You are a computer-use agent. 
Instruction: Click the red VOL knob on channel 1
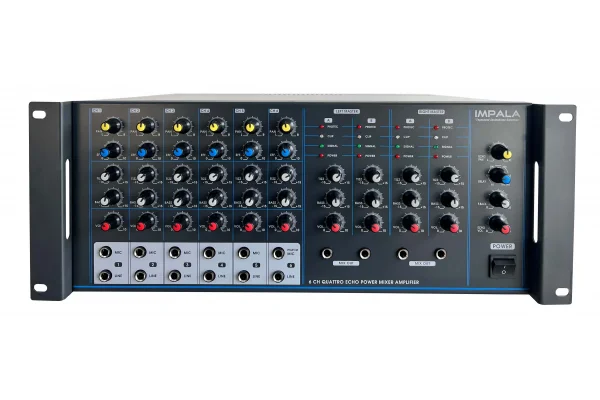tap(111, 223)
